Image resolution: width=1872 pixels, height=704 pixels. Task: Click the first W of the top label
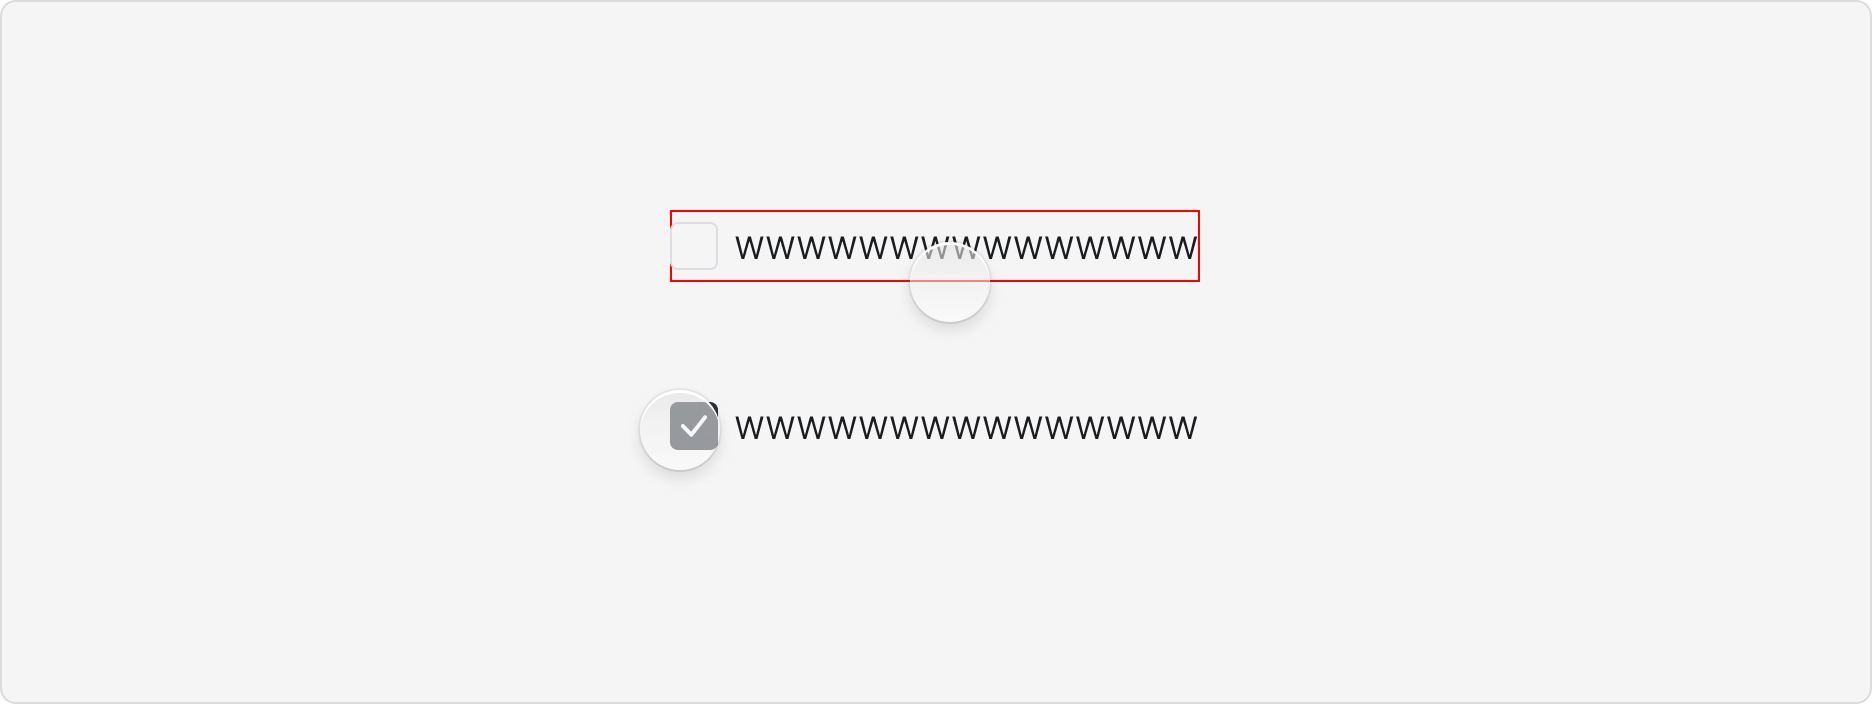point(750,248)
